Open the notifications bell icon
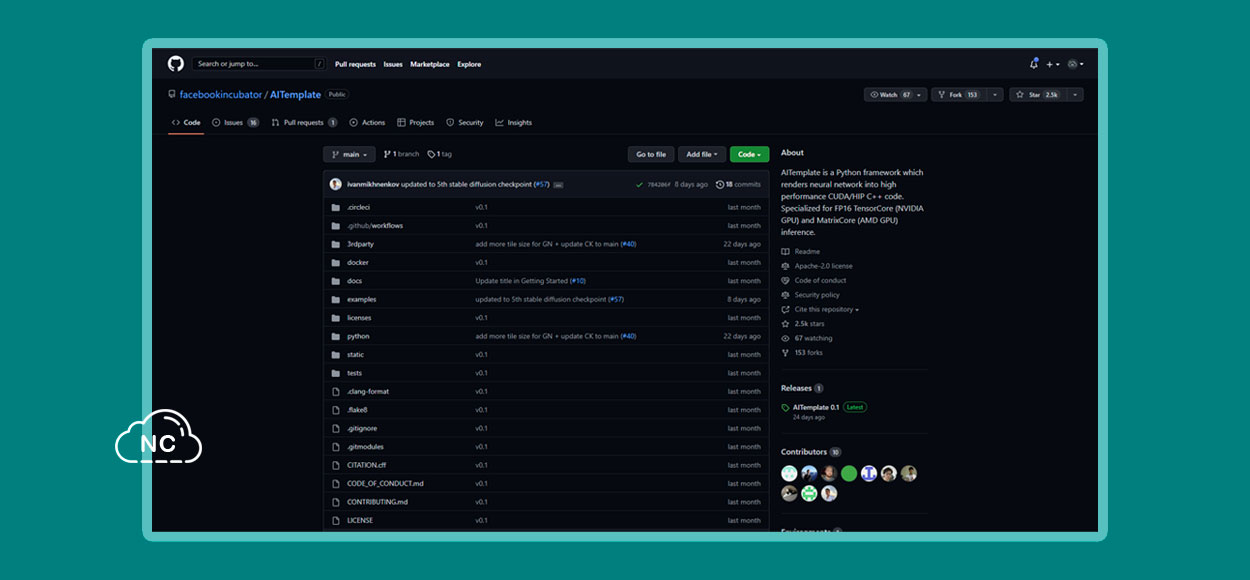This screenshot has width=1250, height=580. click(1034, 64)
